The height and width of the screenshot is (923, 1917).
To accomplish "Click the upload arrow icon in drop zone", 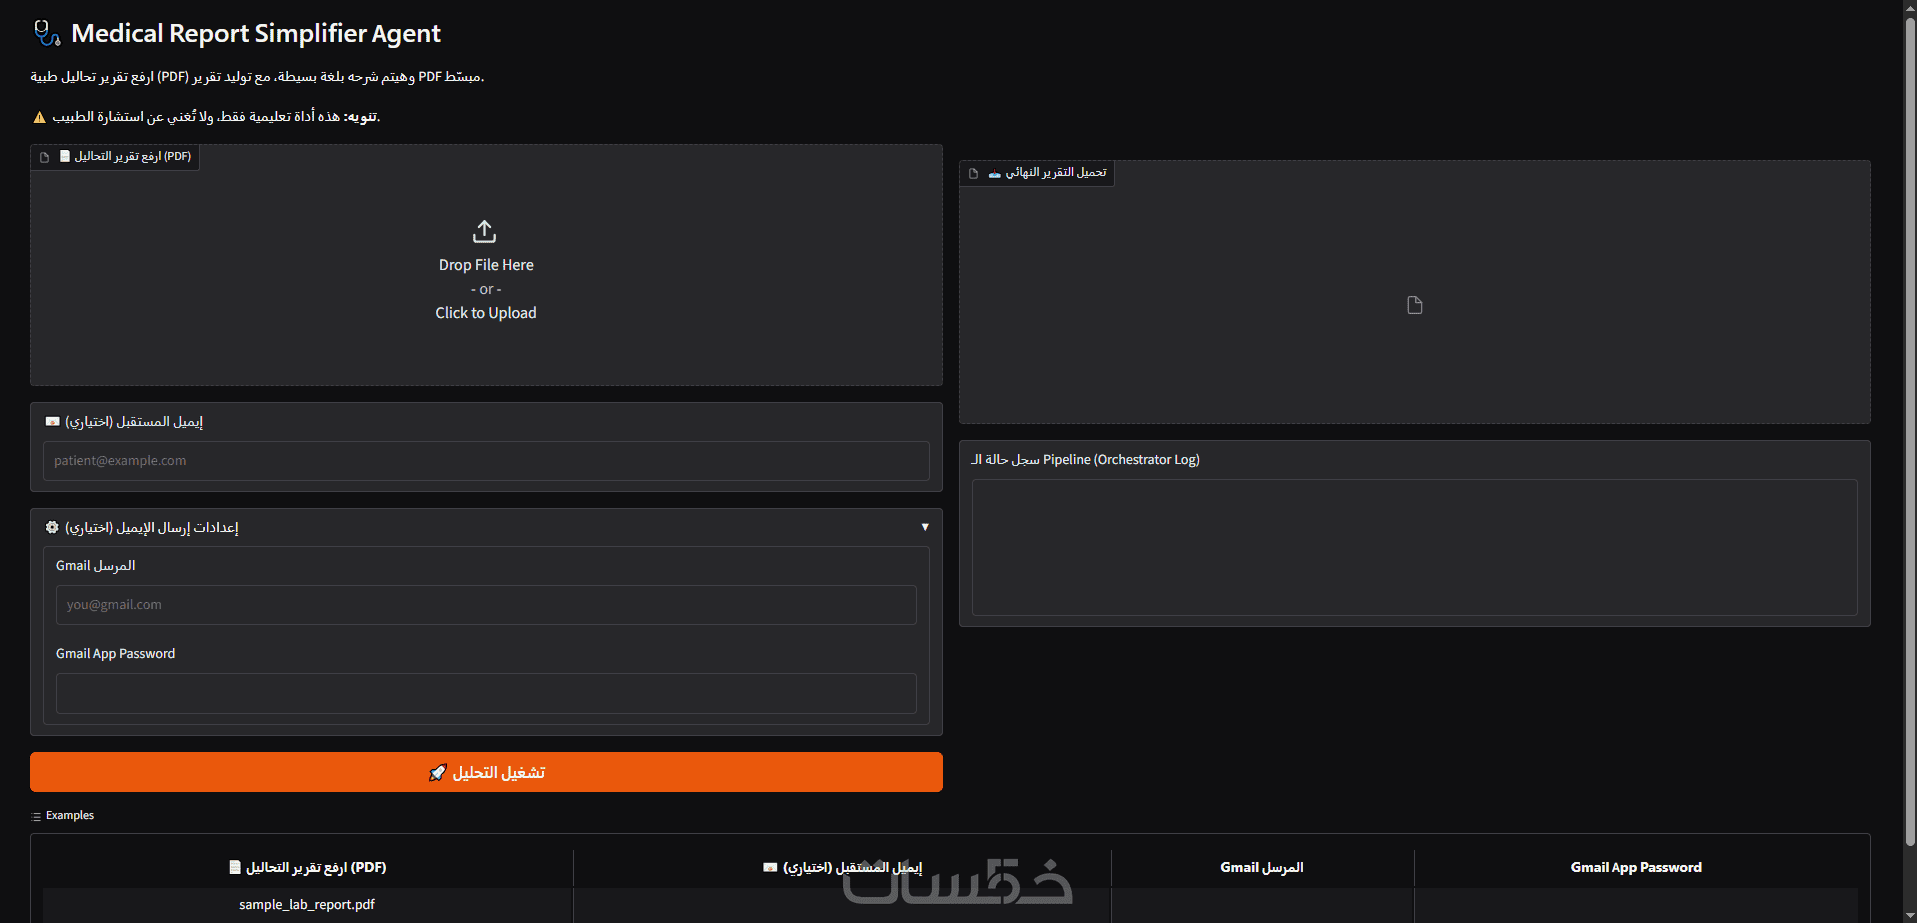I will (x=485, y=232).
